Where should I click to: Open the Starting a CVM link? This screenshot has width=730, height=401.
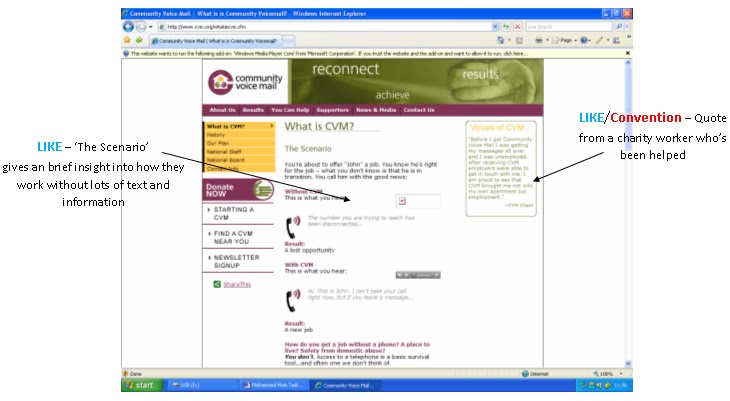234,213
